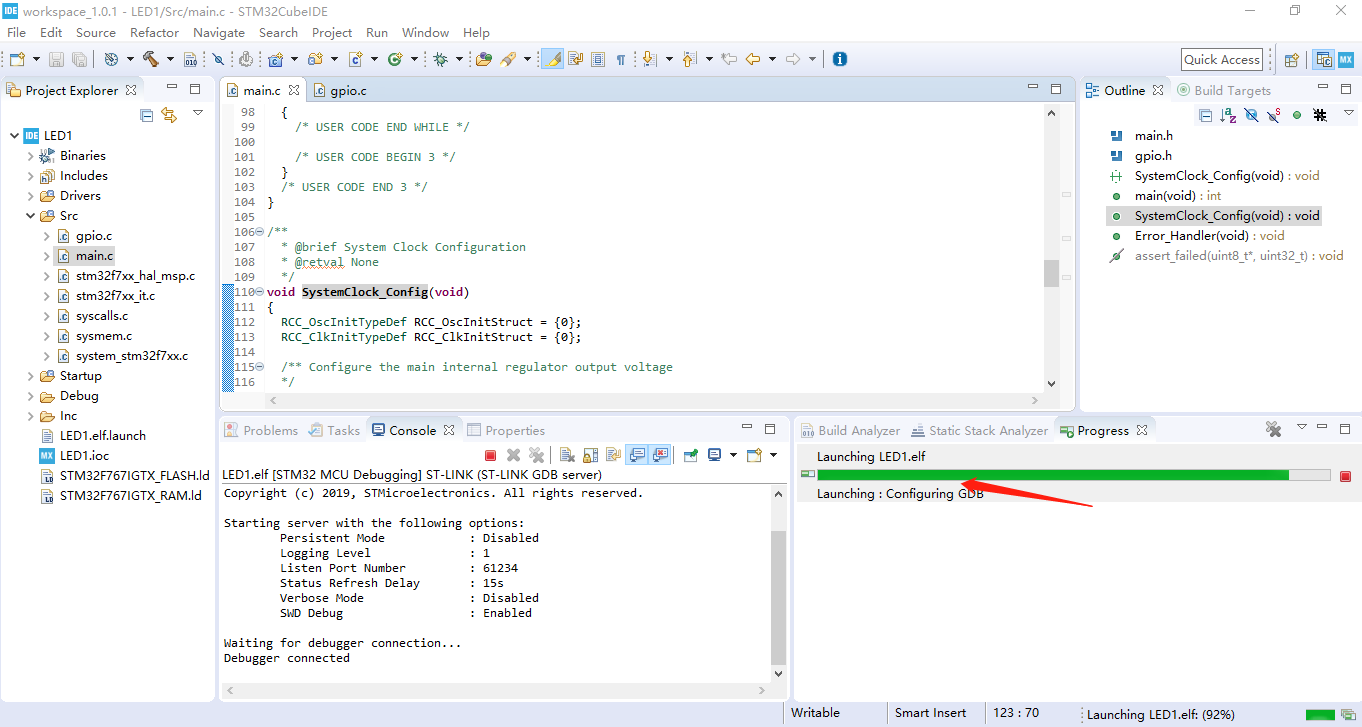The image size is (1362, 727).
Task: Click the Open Perspective icon
Action: click(x=1291, y=60)
